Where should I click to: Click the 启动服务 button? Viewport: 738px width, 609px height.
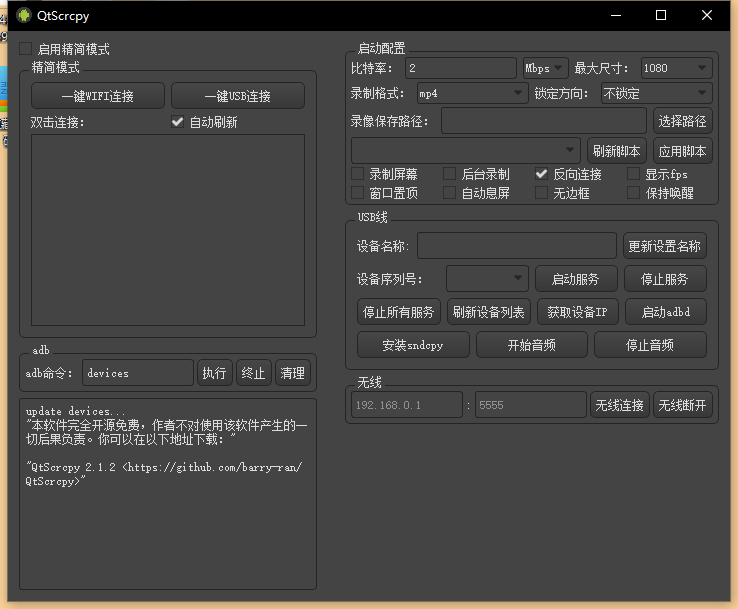pos(576,279)
